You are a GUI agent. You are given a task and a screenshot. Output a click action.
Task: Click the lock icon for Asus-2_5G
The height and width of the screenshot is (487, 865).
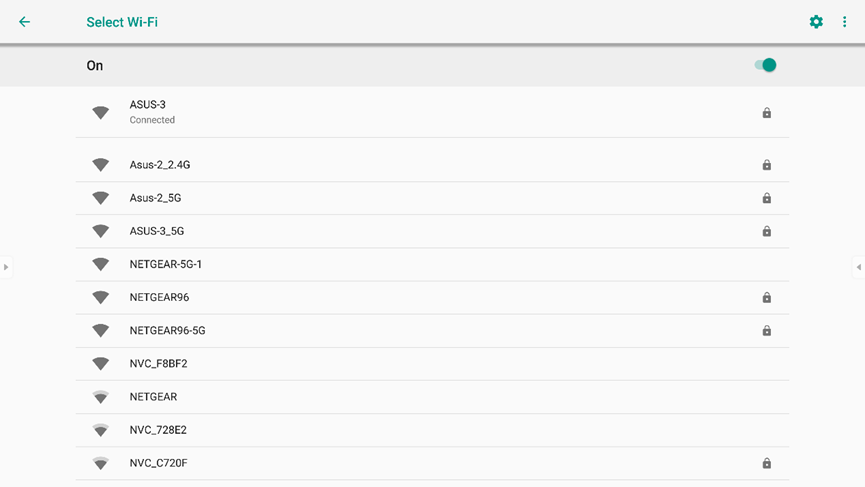point(766,198)
